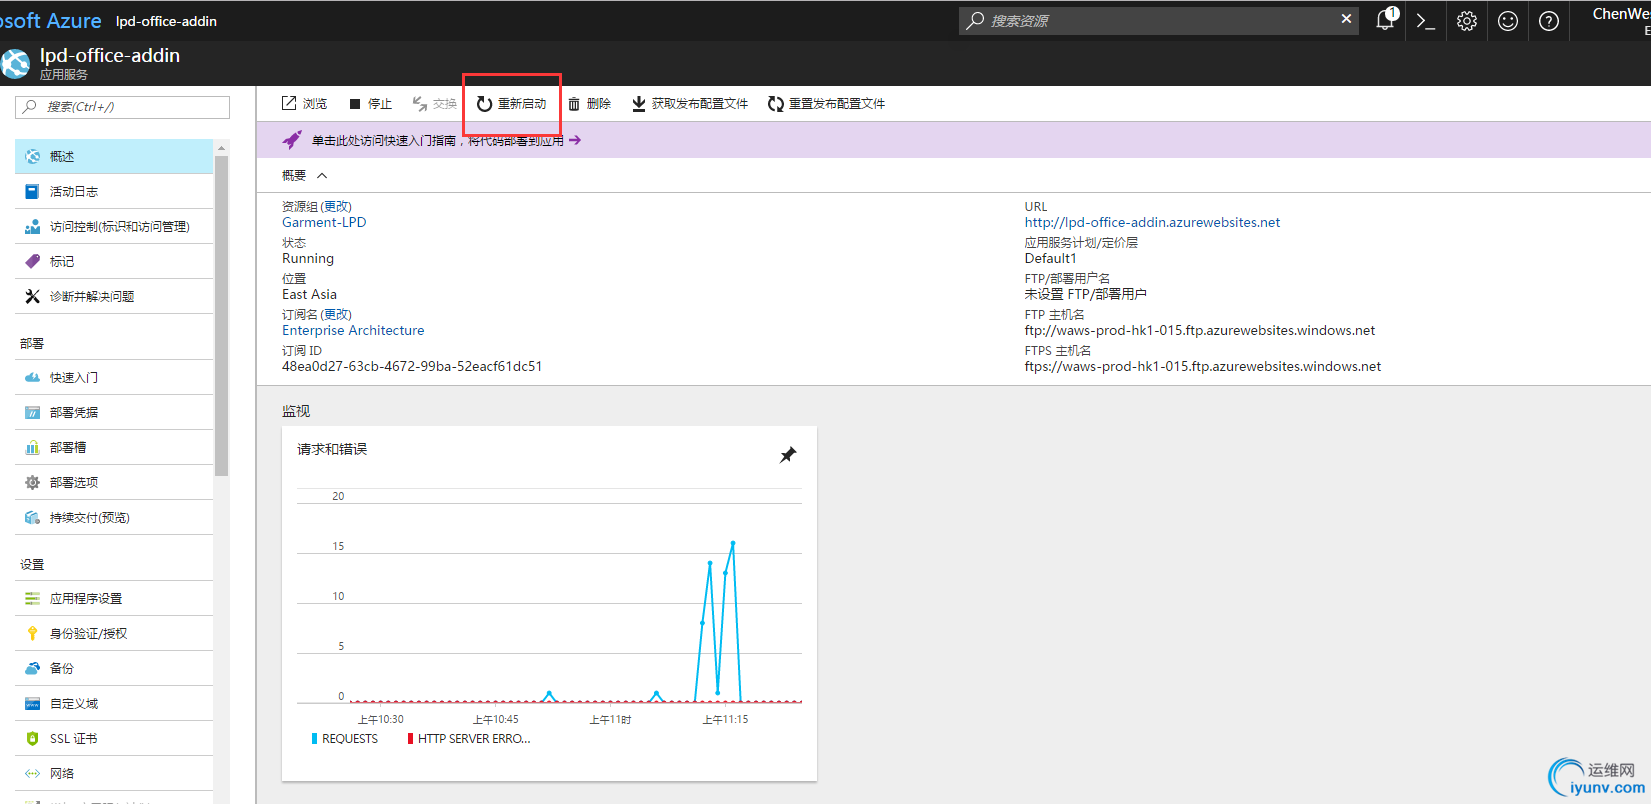Collapse the 概要 essentials section
The height and width of the screenshot is (804, 1651).
[322, 176]
